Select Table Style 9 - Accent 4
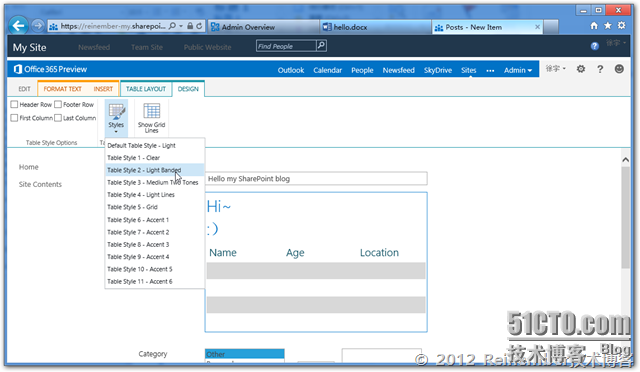 pos(155,257)
